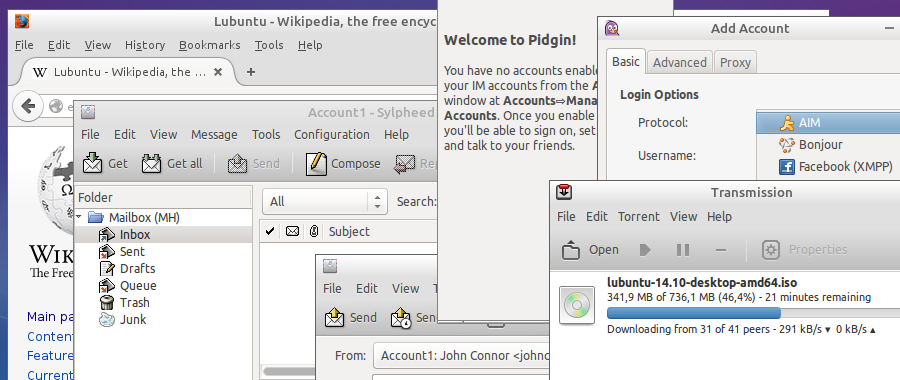This screenshot has width=900, height=380.
Task: Open Firefox Tools menu
Action: coord(269,45)
